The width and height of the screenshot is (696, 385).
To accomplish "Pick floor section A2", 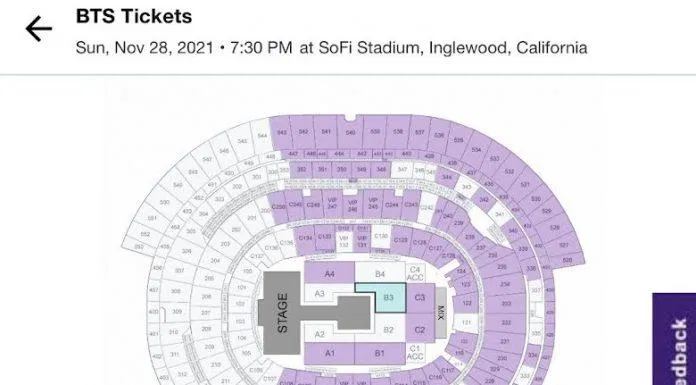I will pos(320,333).
